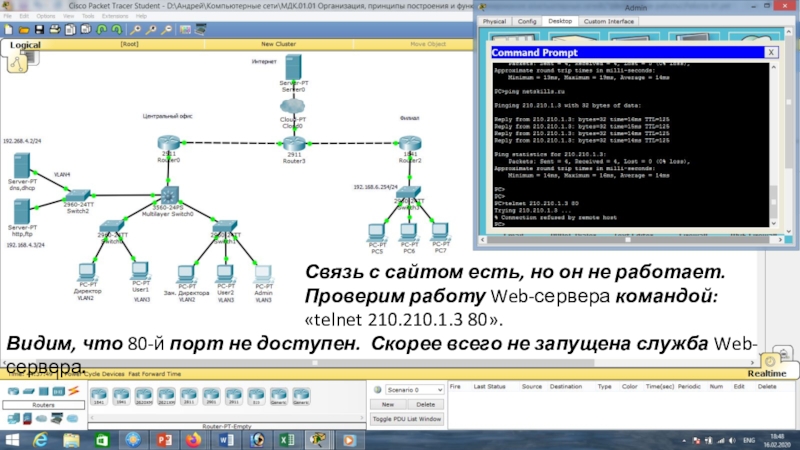
Task: Click the New Cluster button
Action: click(x=278, y=44)
